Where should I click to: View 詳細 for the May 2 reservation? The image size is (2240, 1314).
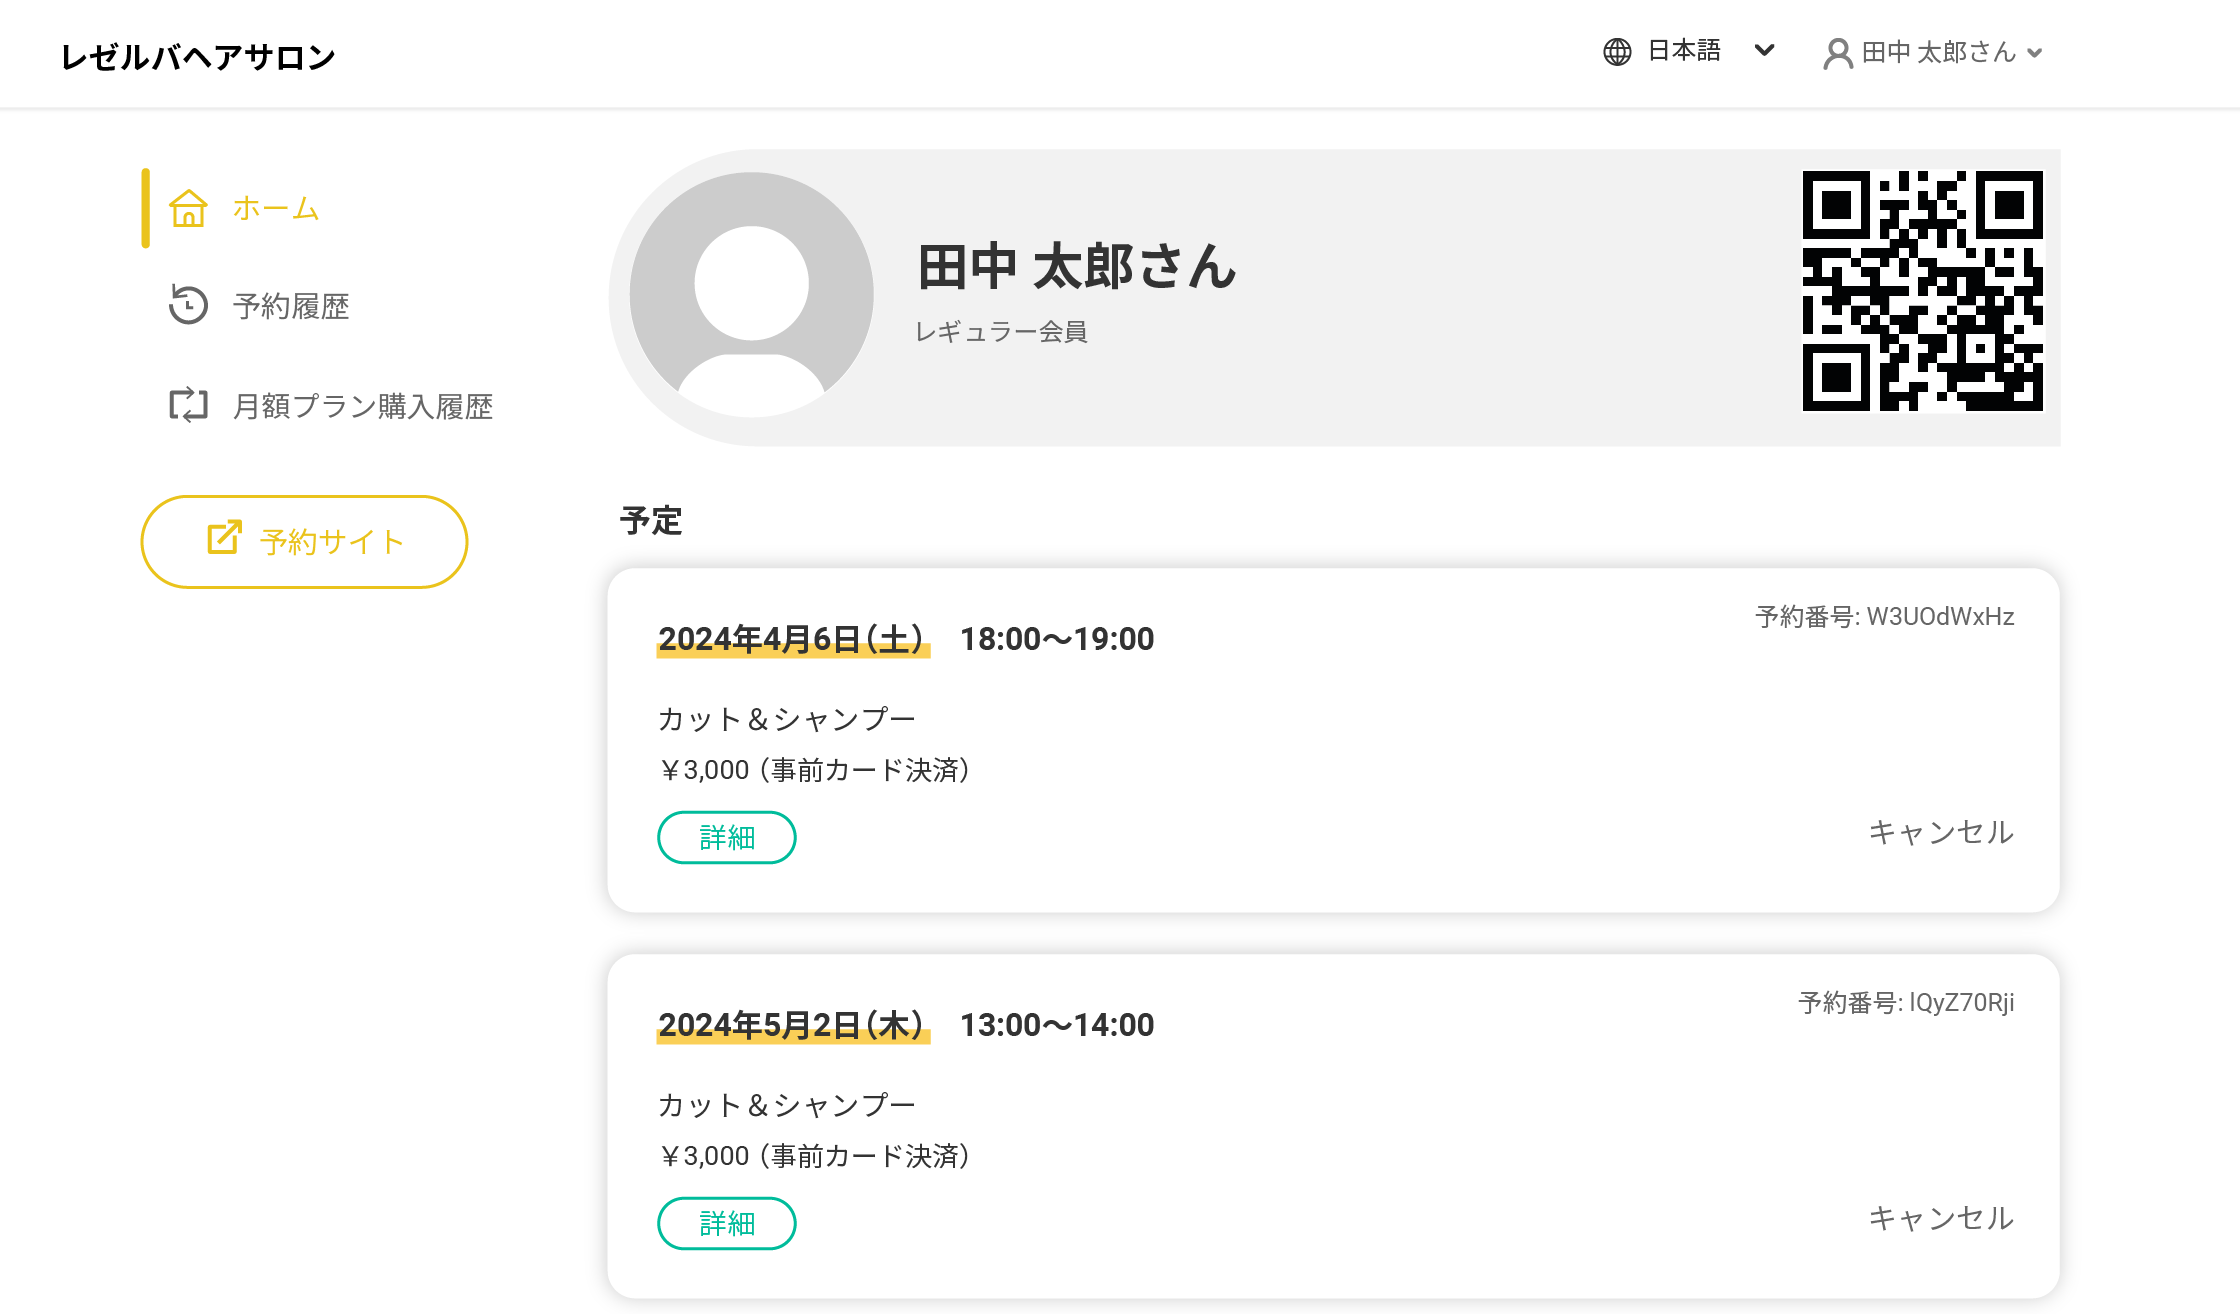[727, 1223]
